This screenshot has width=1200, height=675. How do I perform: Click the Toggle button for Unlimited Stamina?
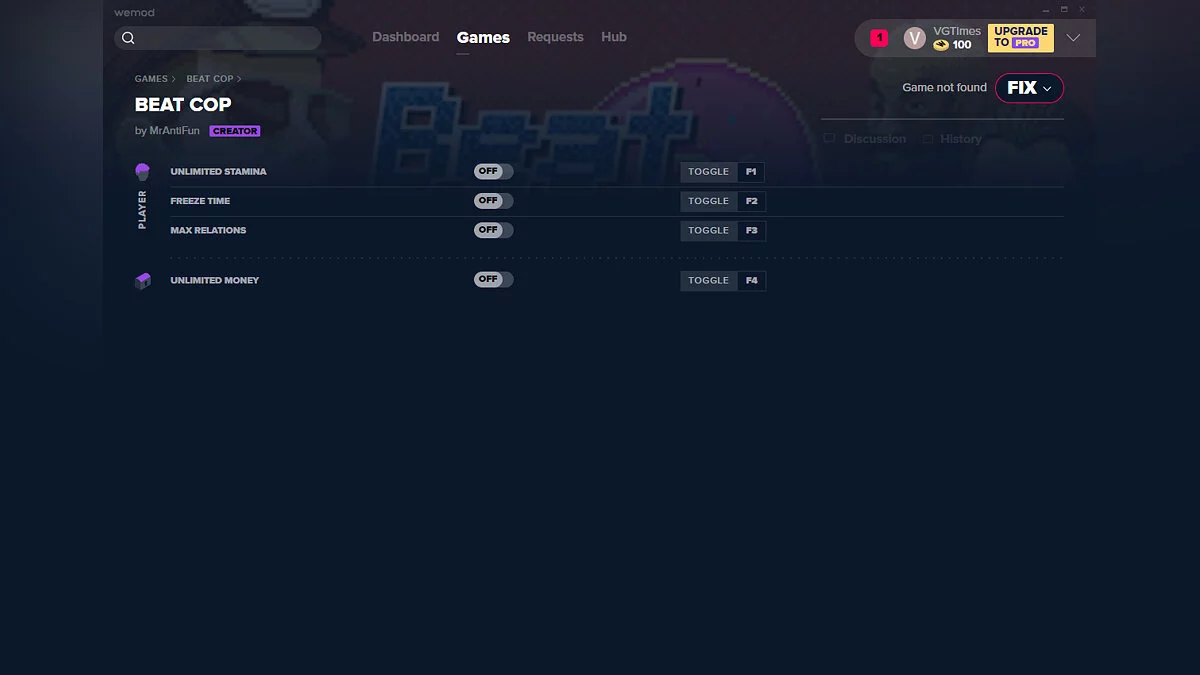tap(709, 172)
